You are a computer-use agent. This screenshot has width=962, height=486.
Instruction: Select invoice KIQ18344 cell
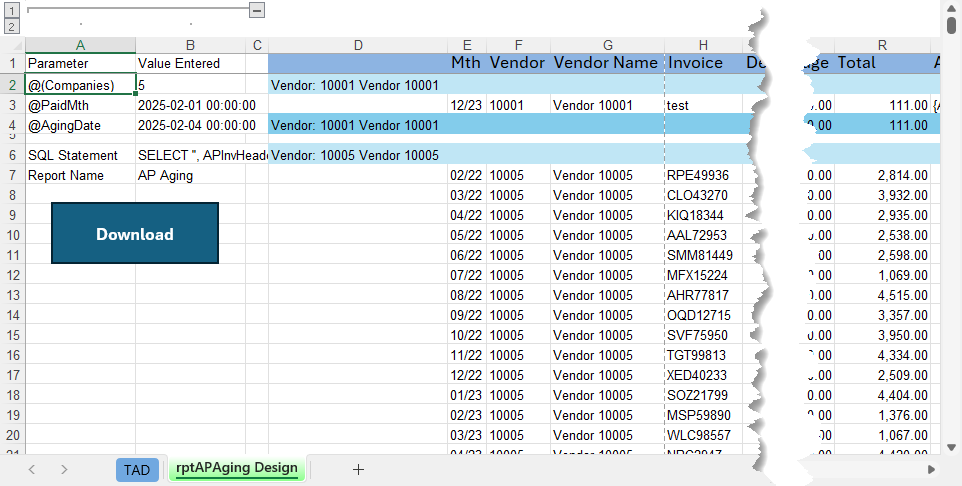pyautogui.click(x=703, y=215)
